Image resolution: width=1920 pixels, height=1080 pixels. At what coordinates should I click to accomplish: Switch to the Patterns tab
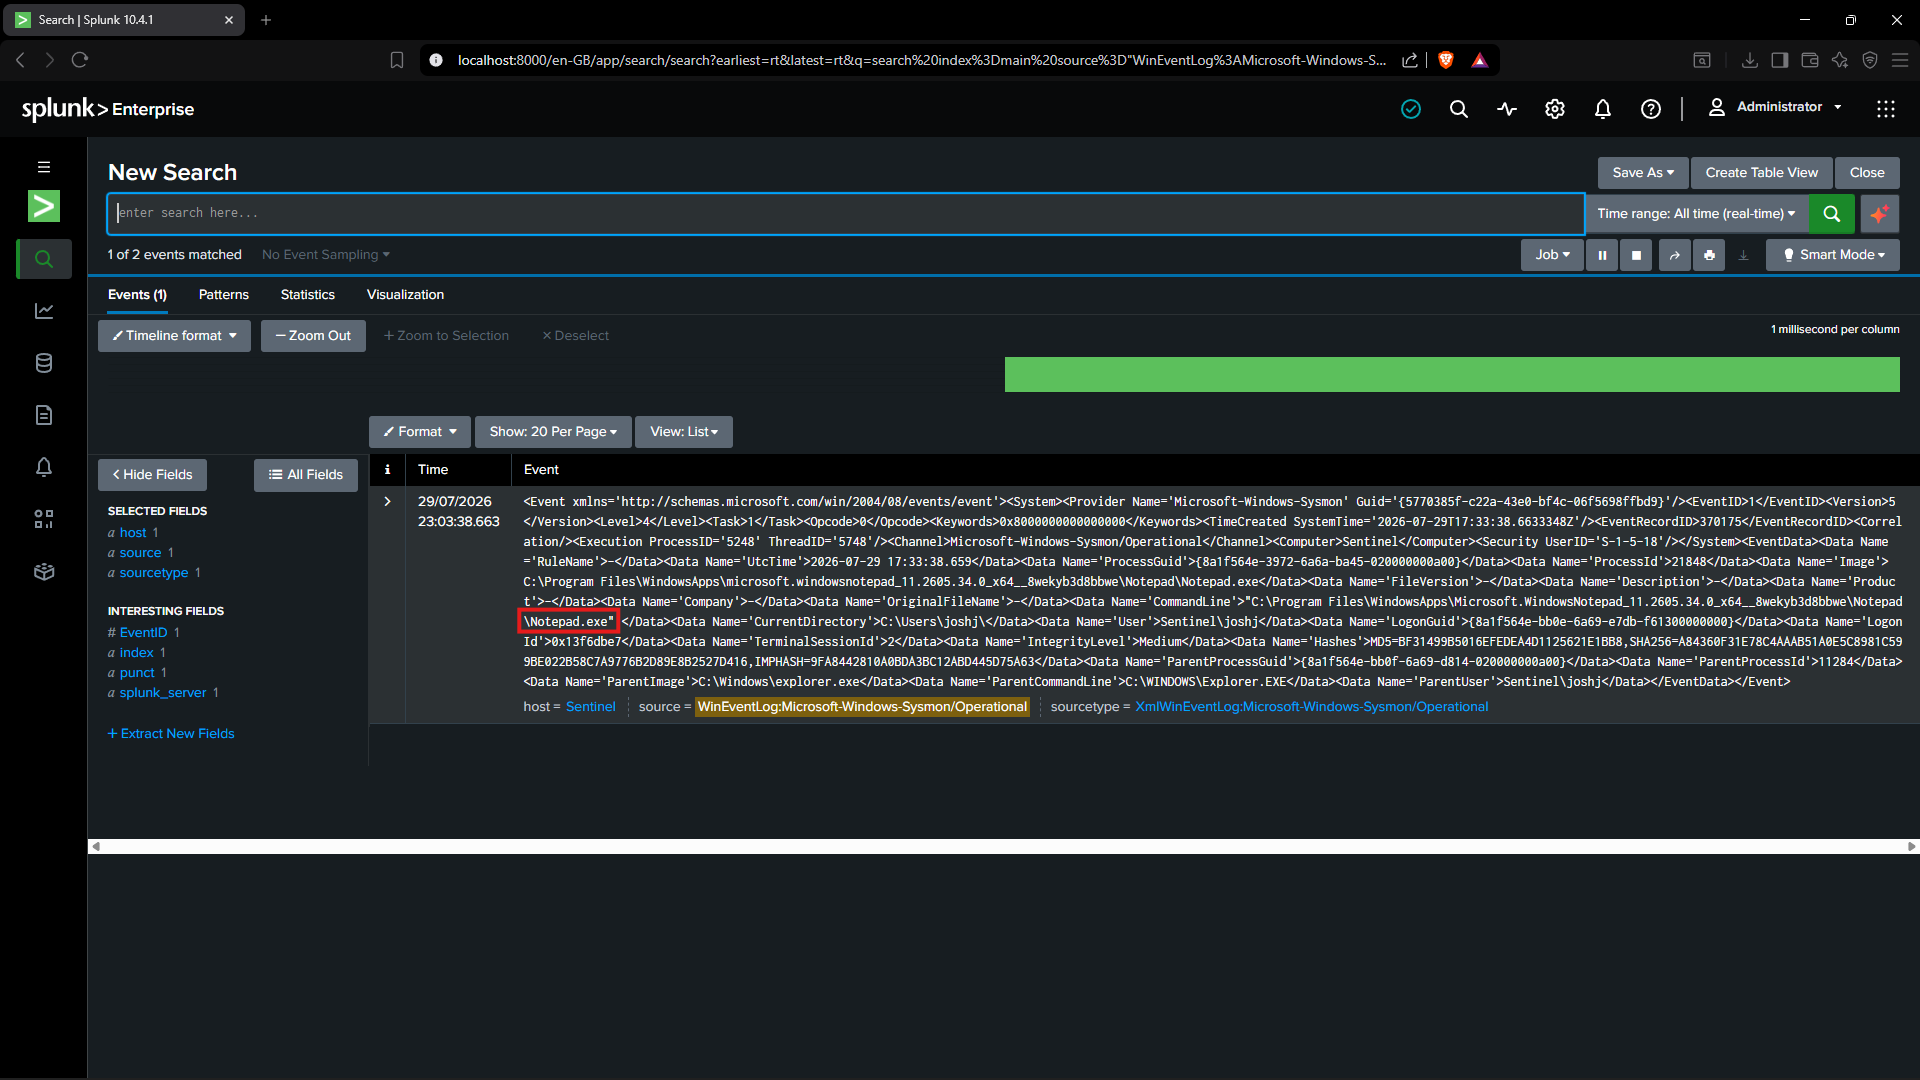[x=224, y=295]
